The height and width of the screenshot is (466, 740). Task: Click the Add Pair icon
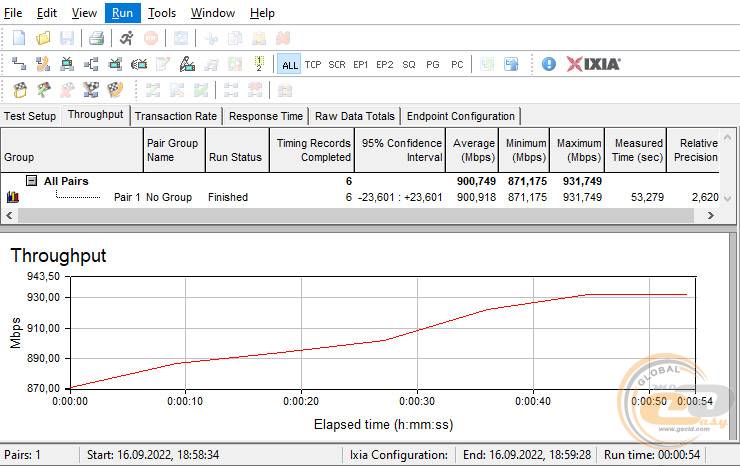(x=19, y=64)
